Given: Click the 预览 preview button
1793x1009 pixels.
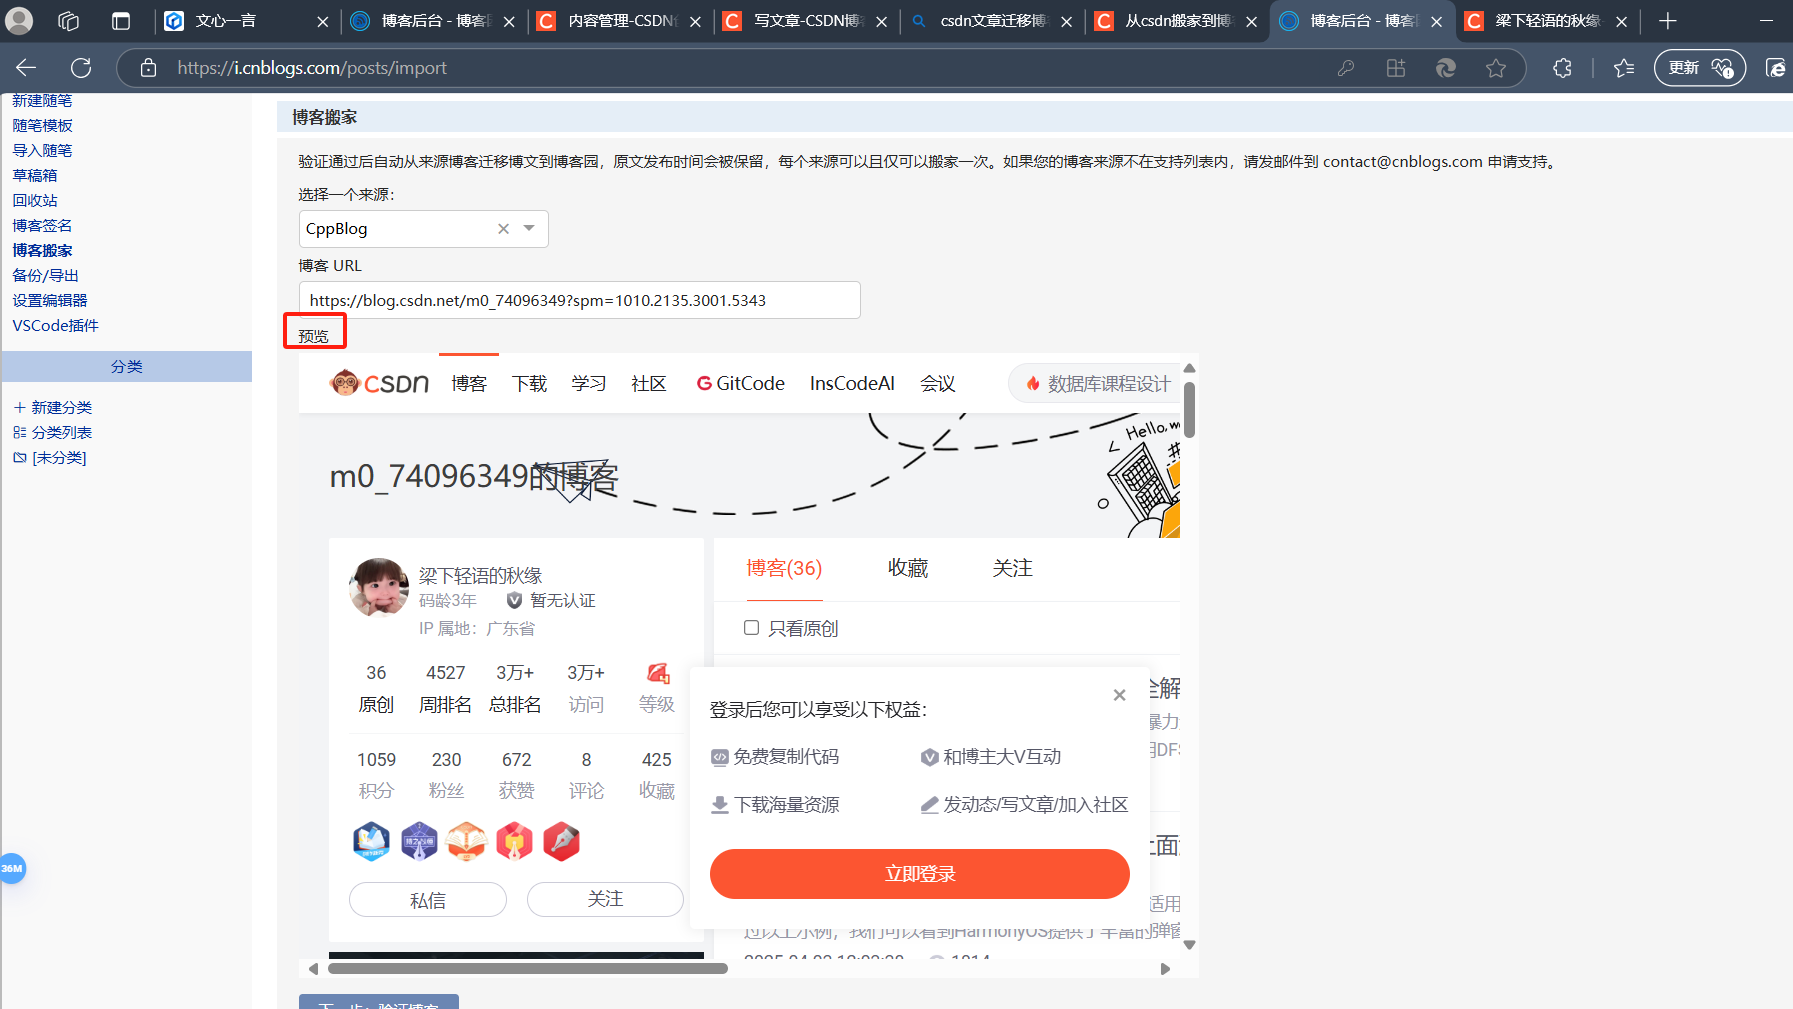Looking at the screenshot, I should (314, 336).
